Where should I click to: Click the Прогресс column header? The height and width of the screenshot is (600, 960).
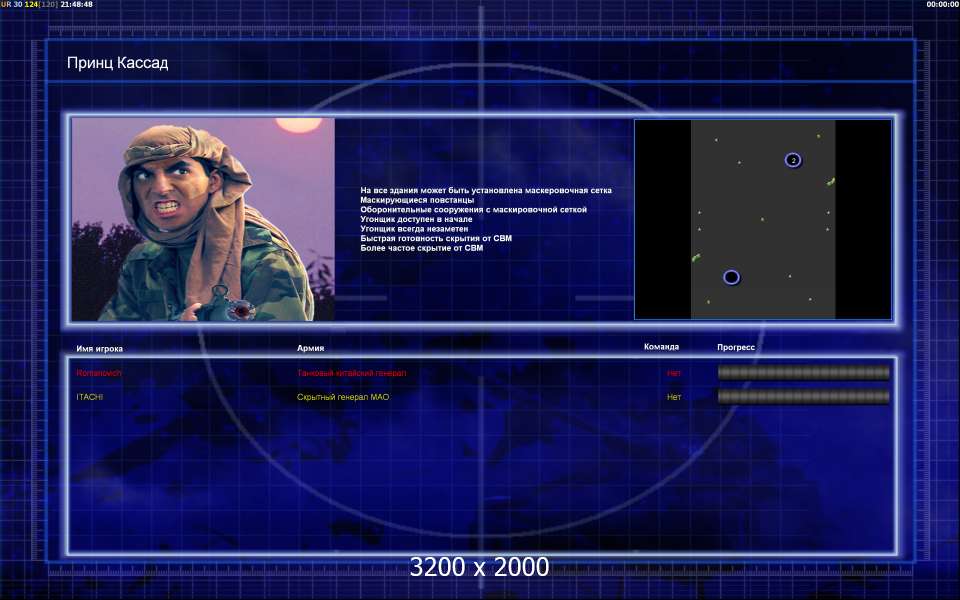(736, 347)
